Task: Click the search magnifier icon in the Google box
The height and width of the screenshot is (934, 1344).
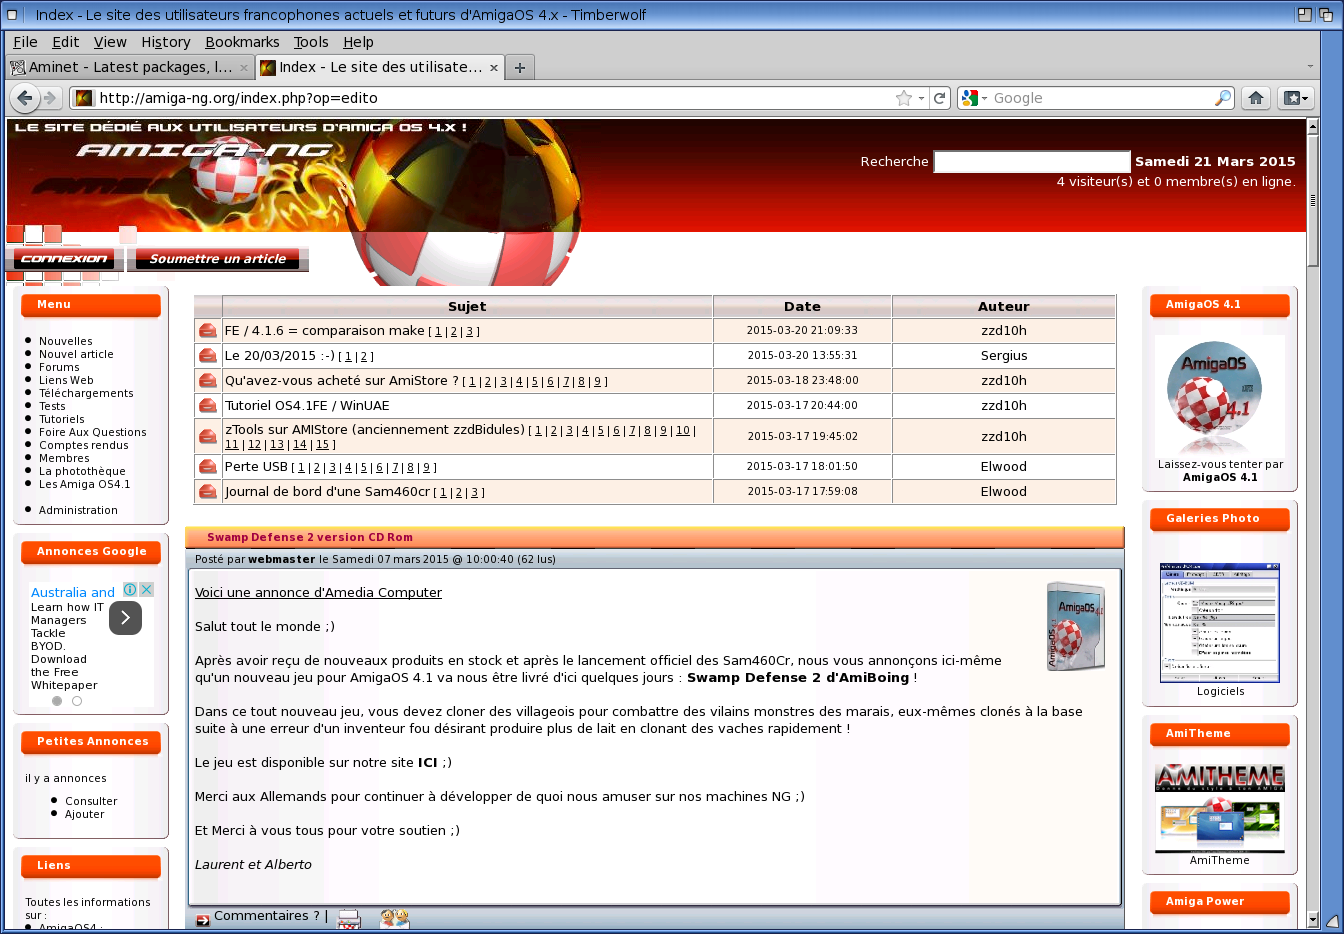Action: pyautogui.click(x=1223, y=98)
